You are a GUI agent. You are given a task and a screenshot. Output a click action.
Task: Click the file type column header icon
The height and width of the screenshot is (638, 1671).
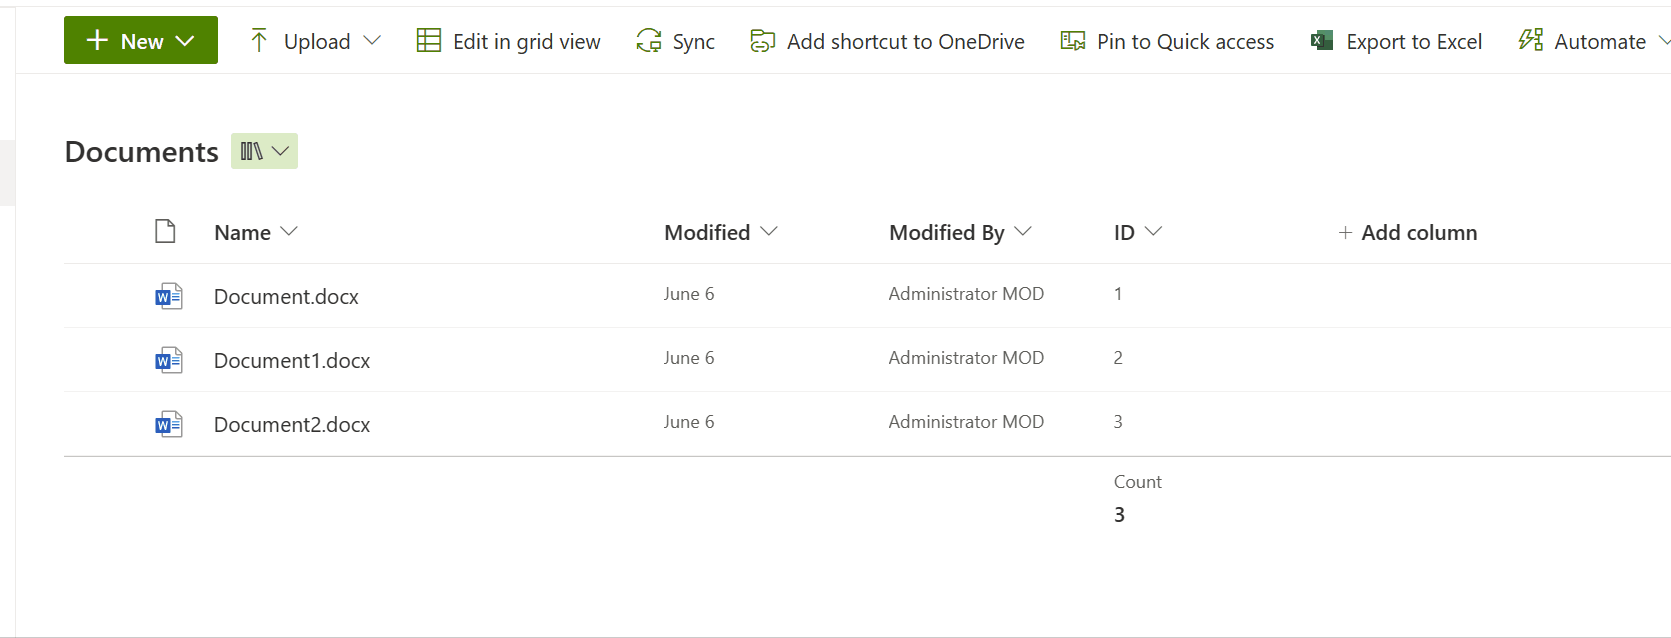(x=166, y=231)
